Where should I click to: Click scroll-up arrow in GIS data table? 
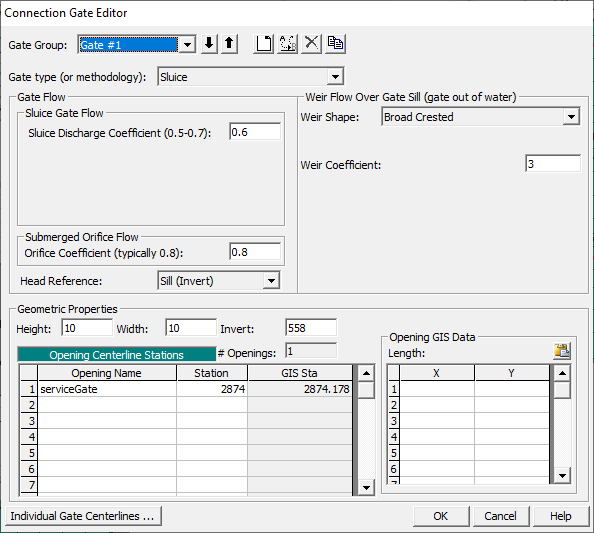coord(562,374)
